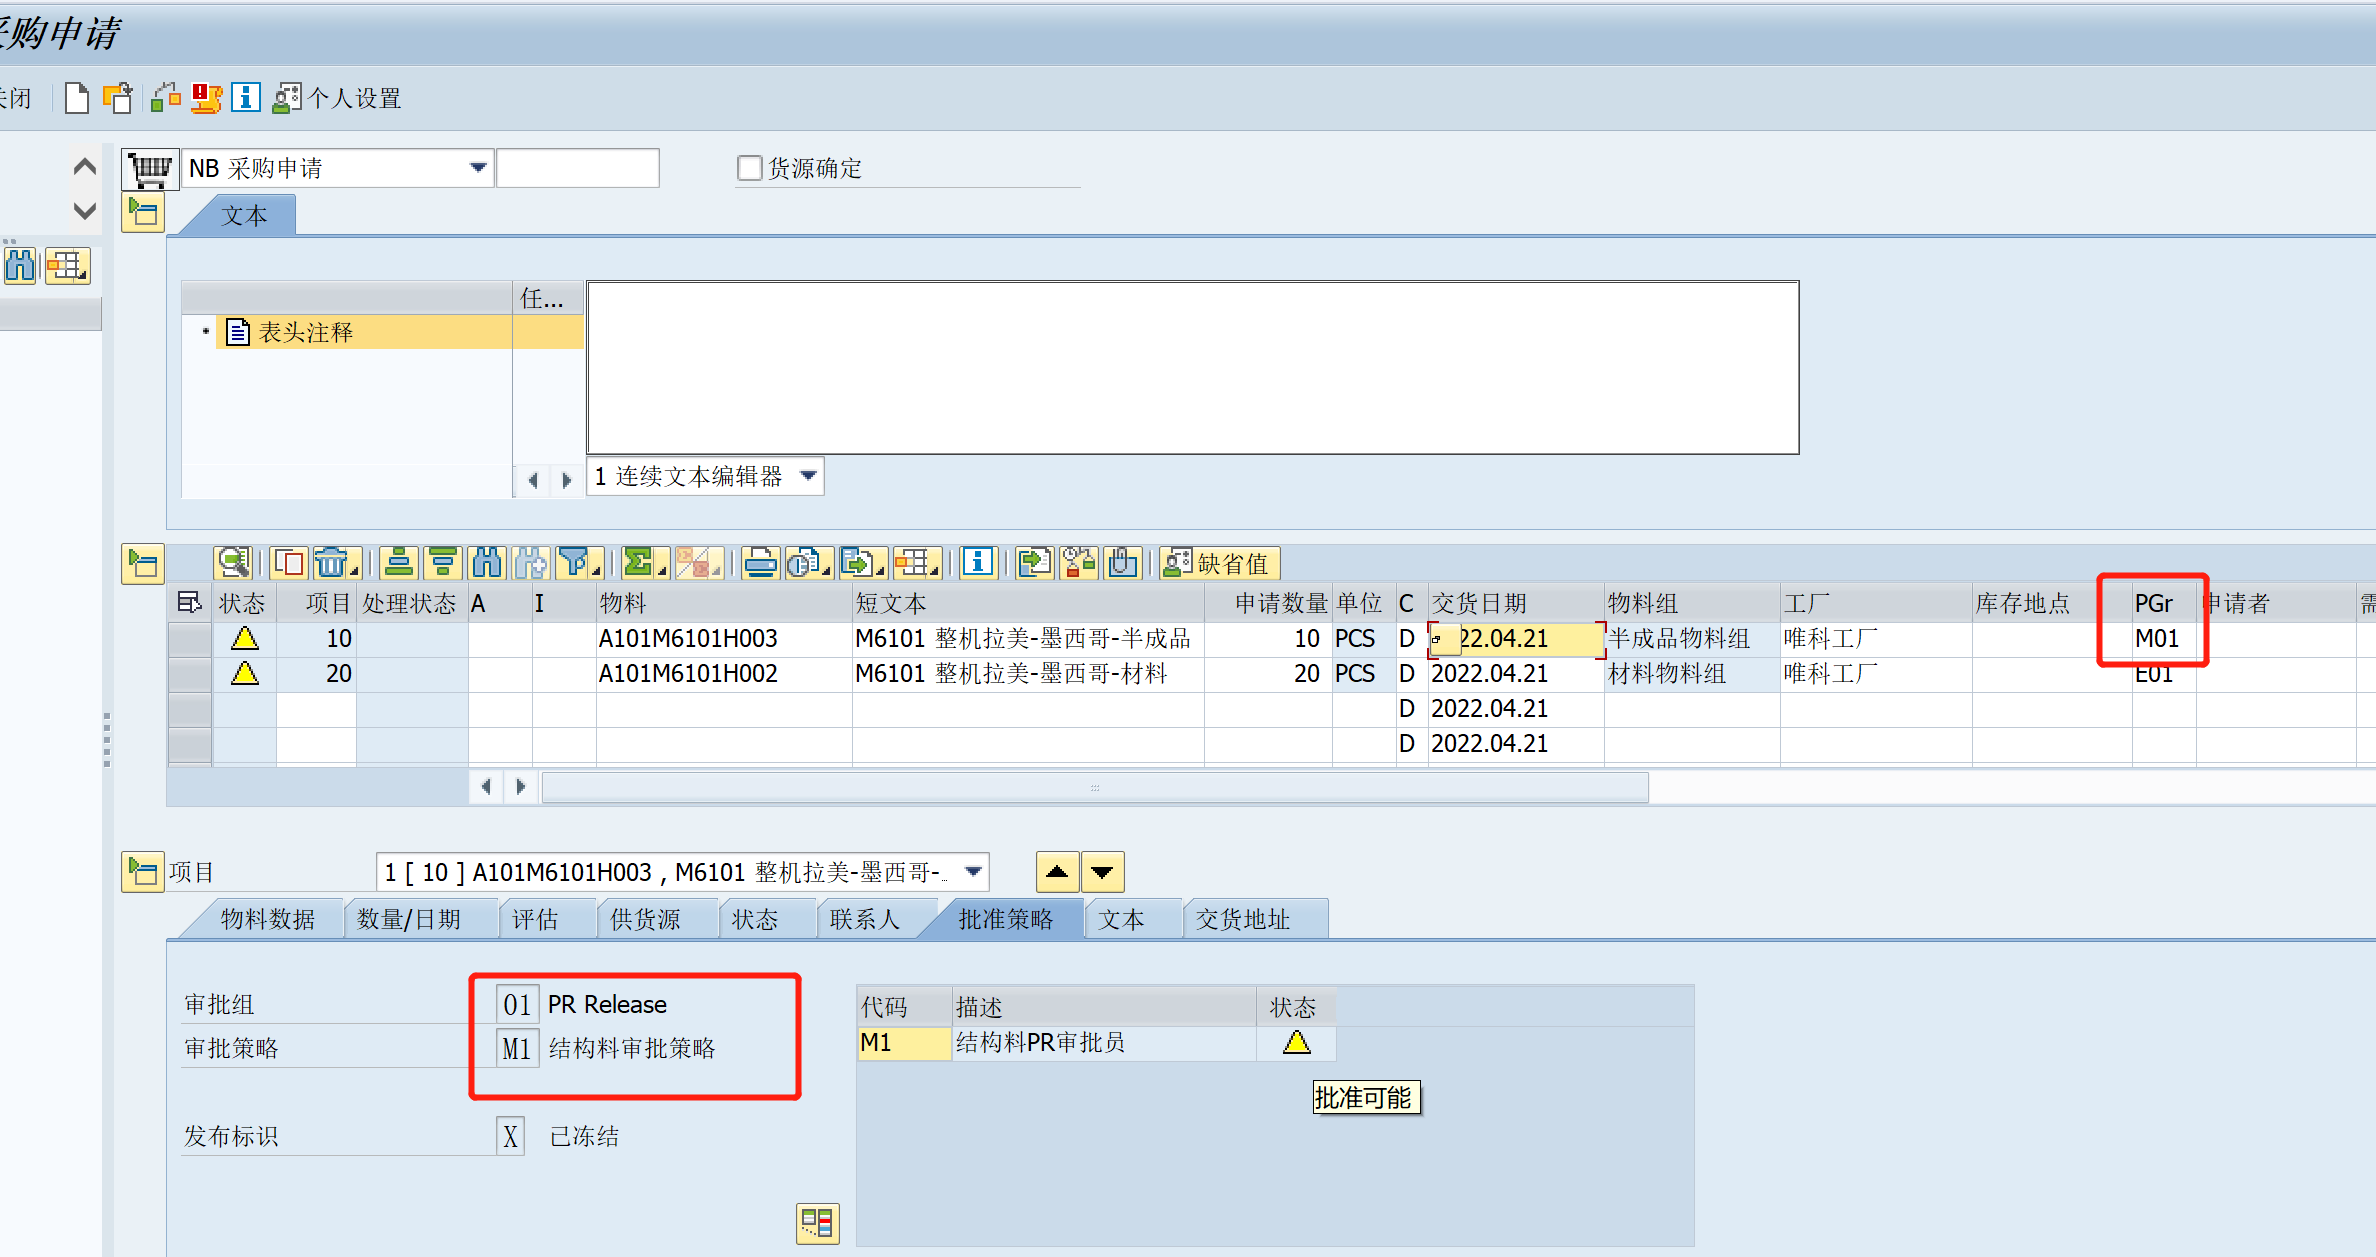The width and height of the screenshot is (2376, 1257).
Task: Open messages with the red exclamation icon
Action: point(206,97)
